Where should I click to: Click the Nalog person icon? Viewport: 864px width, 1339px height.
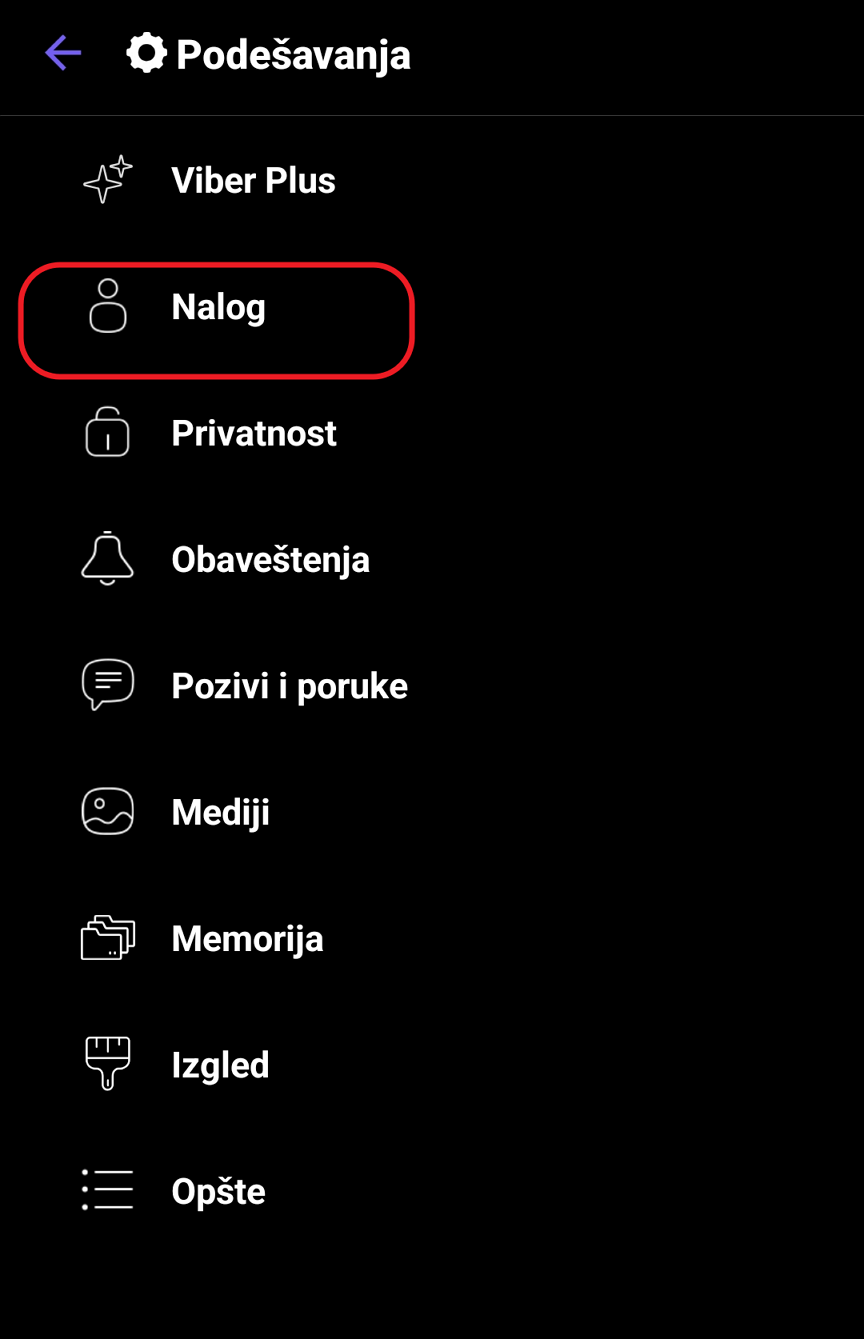pos(108,306)
